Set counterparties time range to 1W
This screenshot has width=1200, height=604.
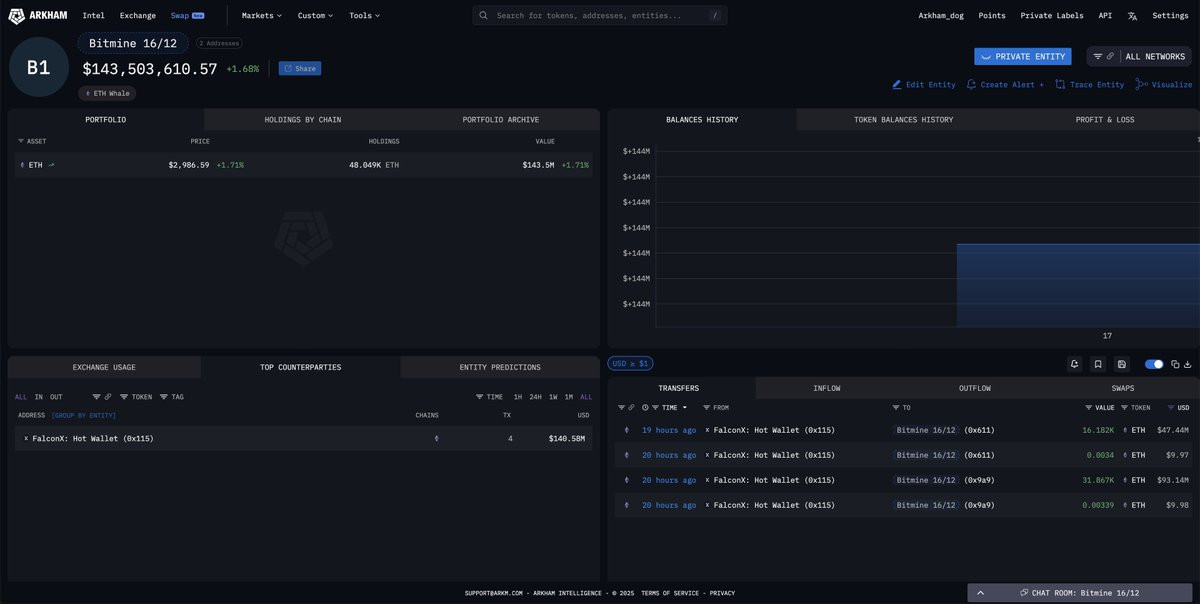(553, 397)
